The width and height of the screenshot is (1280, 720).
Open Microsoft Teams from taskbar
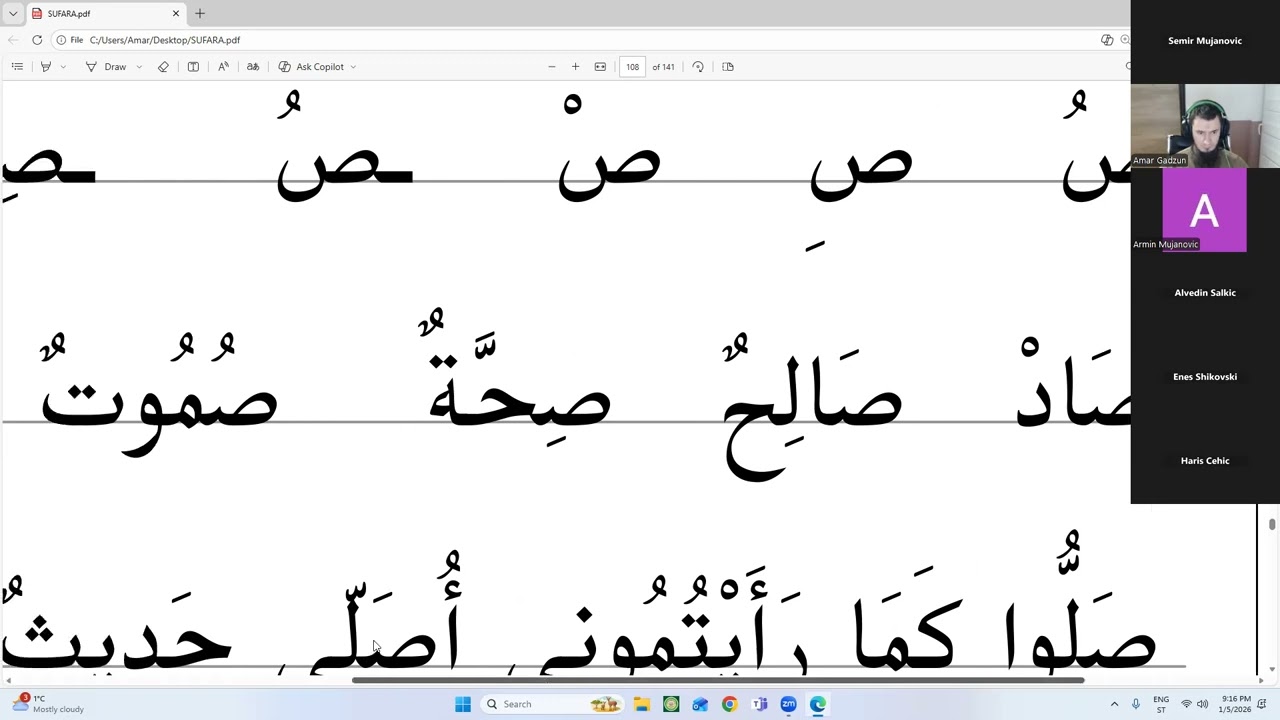(759, 704)
